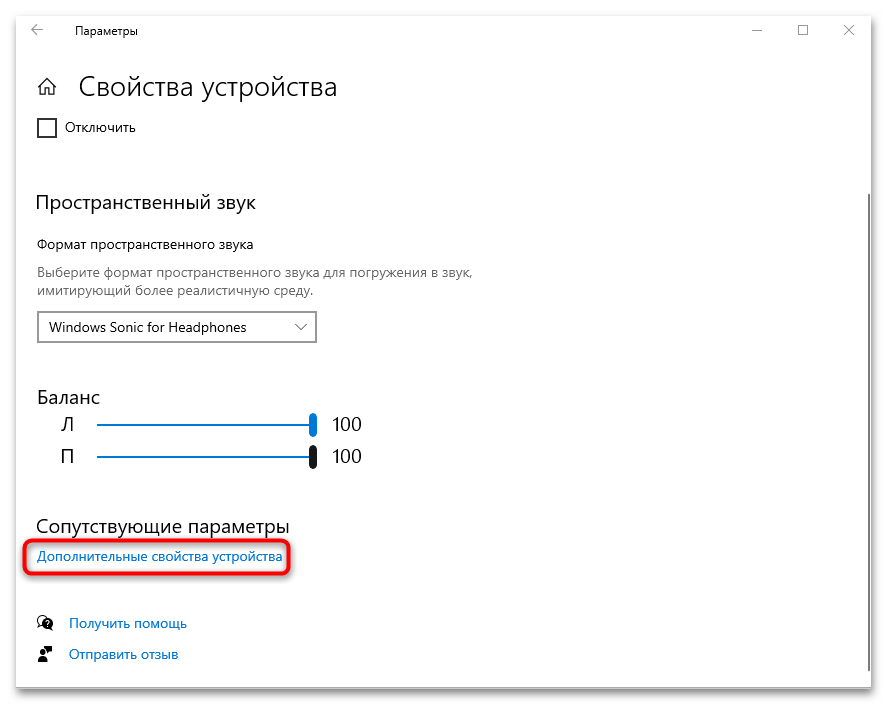The image size is (887, 705).
Task: Open the Windows Sonic for Headphones dropdown
Action: 176,327
